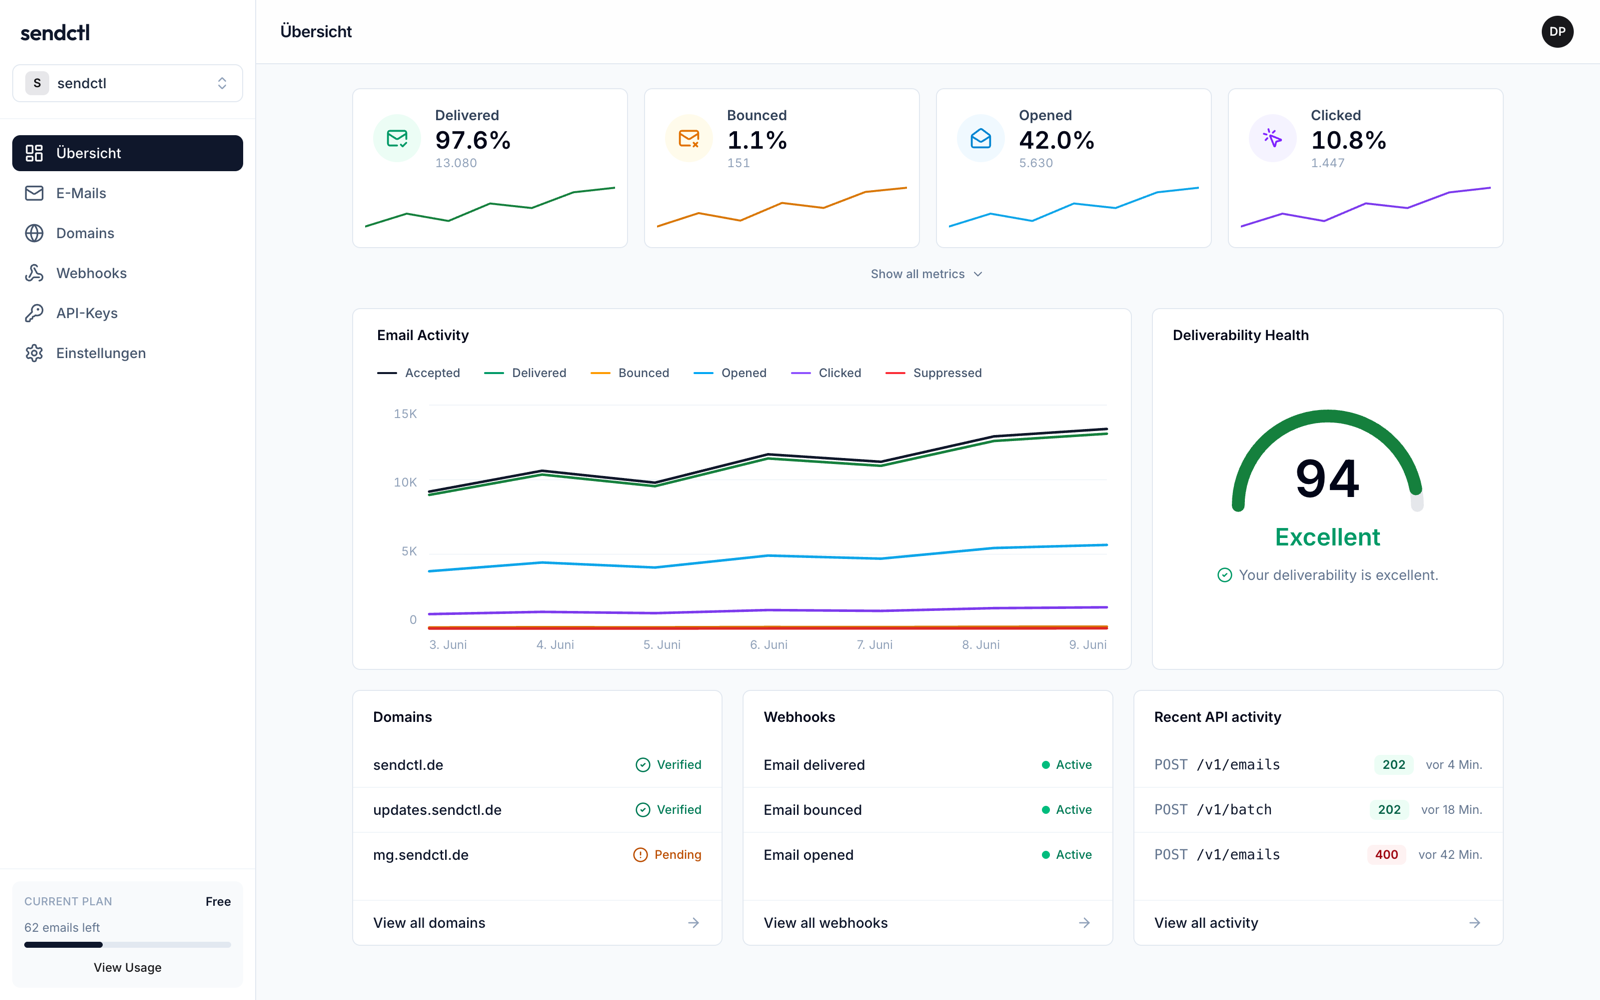Toggle the Opened series in the legend

point(730,373)
